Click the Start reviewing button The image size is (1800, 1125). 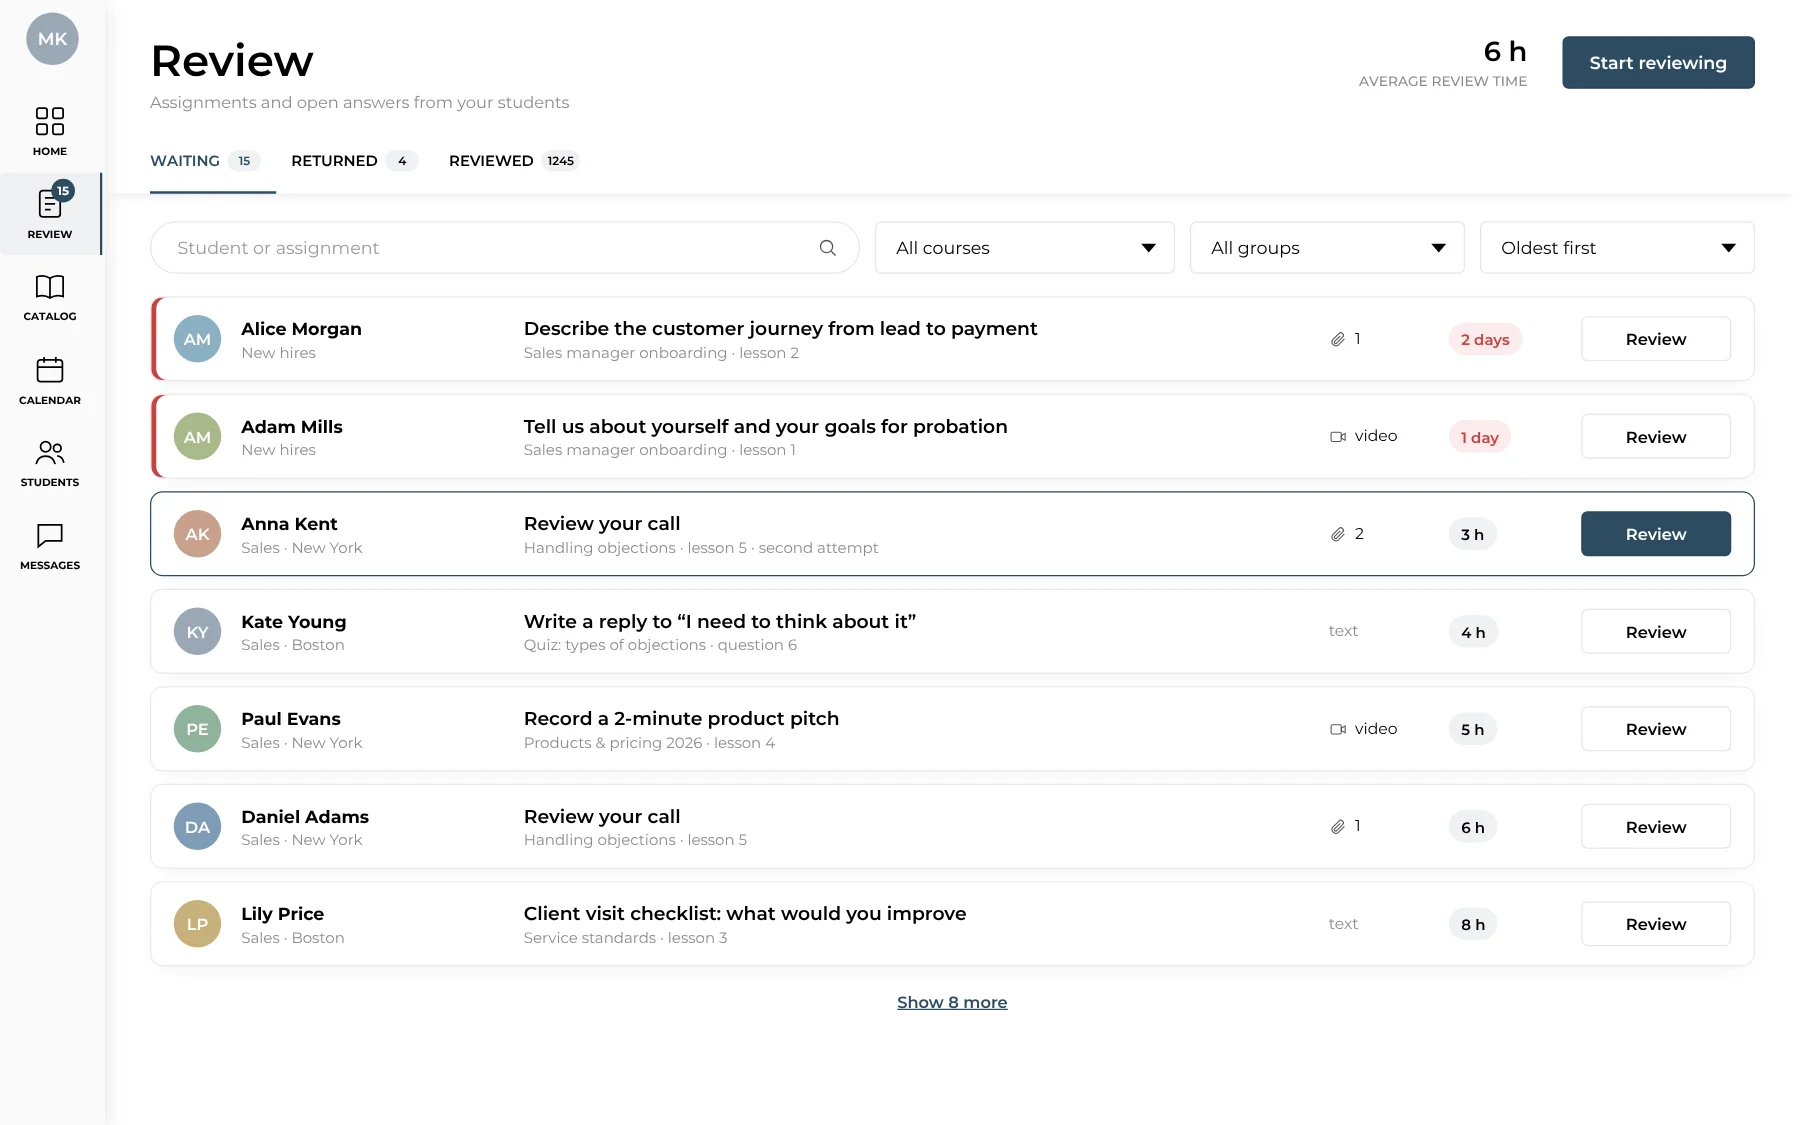(x=1658, y=63)
